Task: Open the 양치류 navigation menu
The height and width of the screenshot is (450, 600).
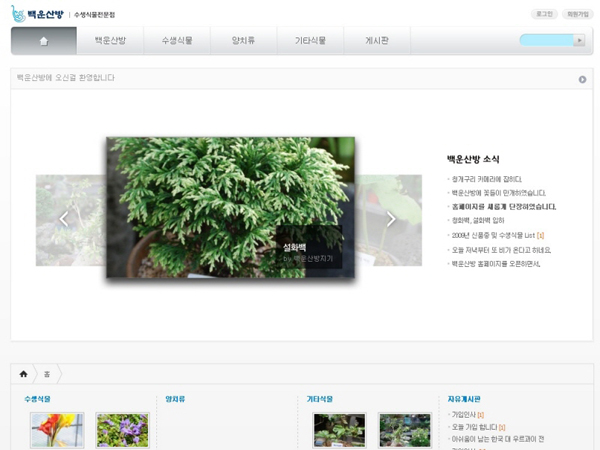Action: click(243, 41)
